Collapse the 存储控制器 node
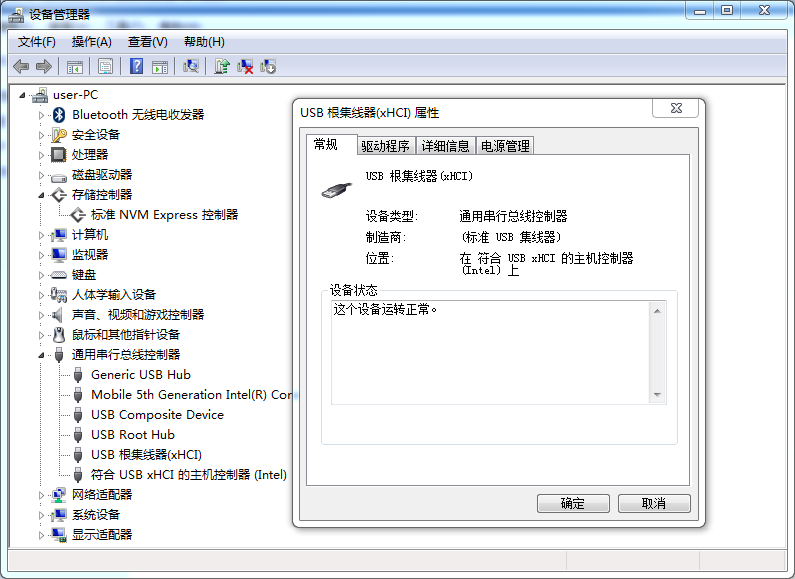795x579 pixels. point(42,195)
